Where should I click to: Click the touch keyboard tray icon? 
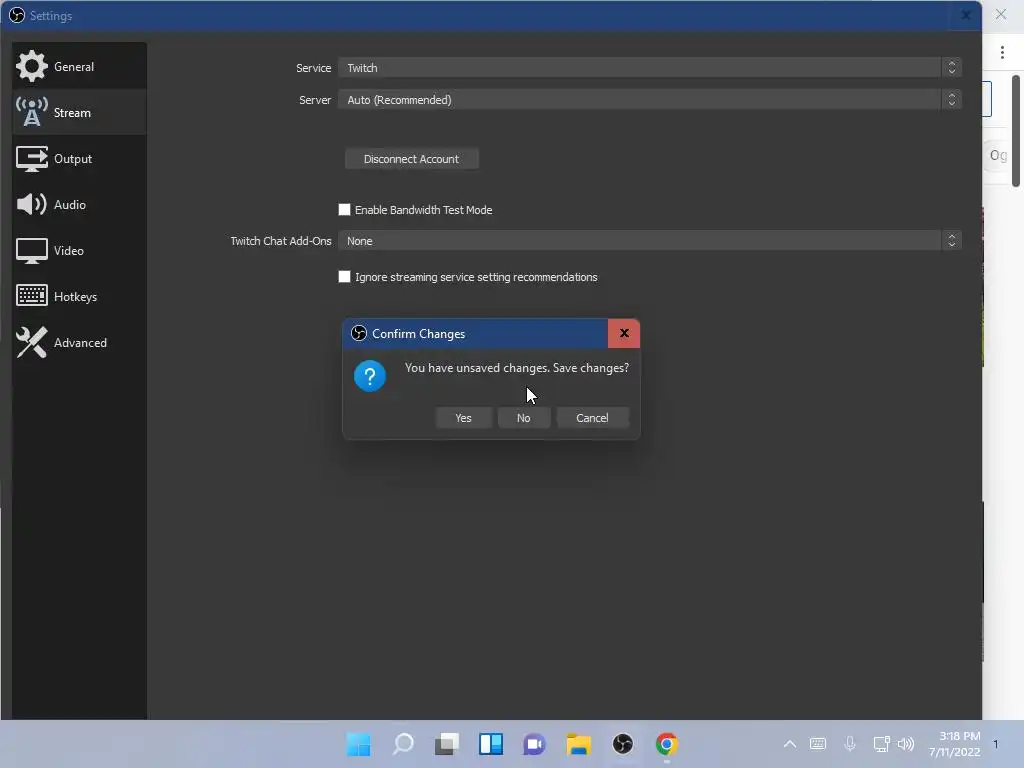point(818,744)
